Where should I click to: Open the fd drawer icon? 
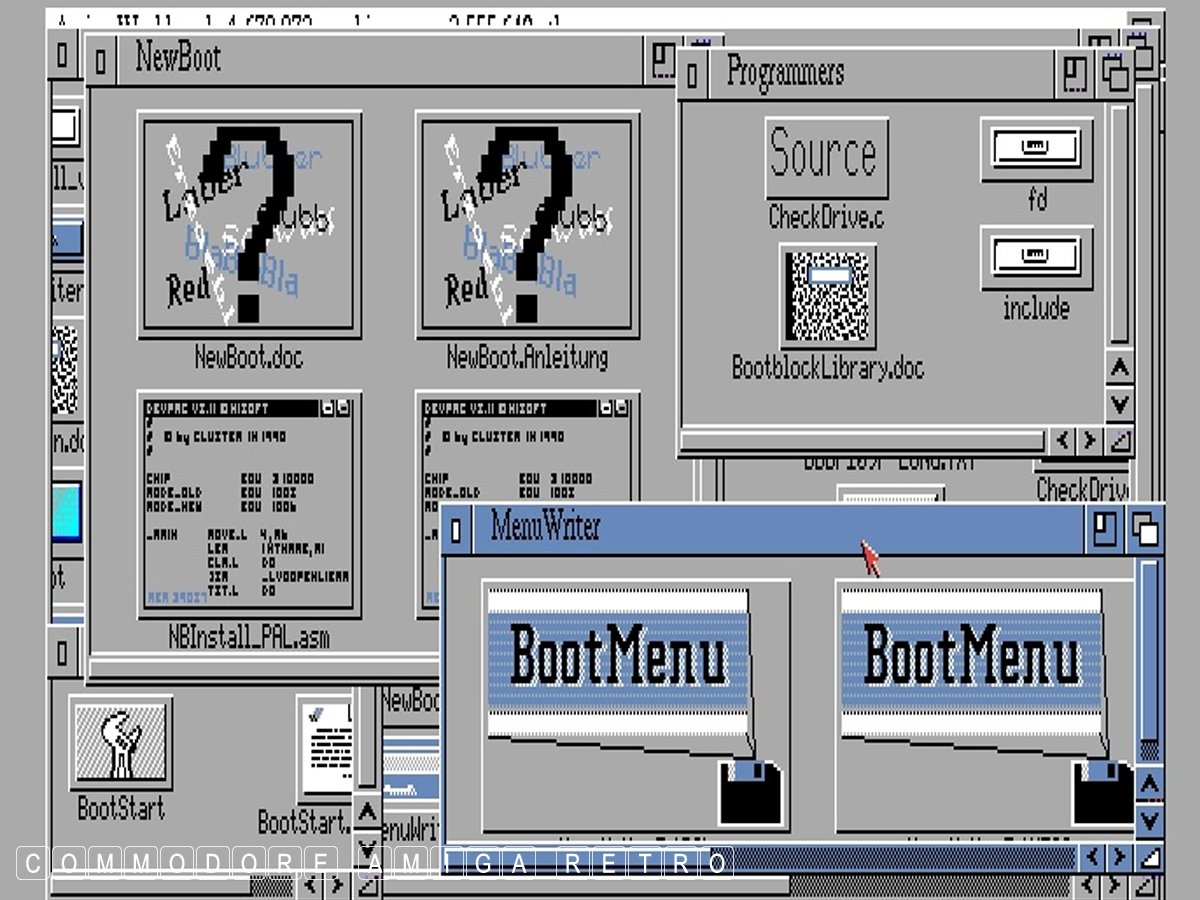(1036, 149)
